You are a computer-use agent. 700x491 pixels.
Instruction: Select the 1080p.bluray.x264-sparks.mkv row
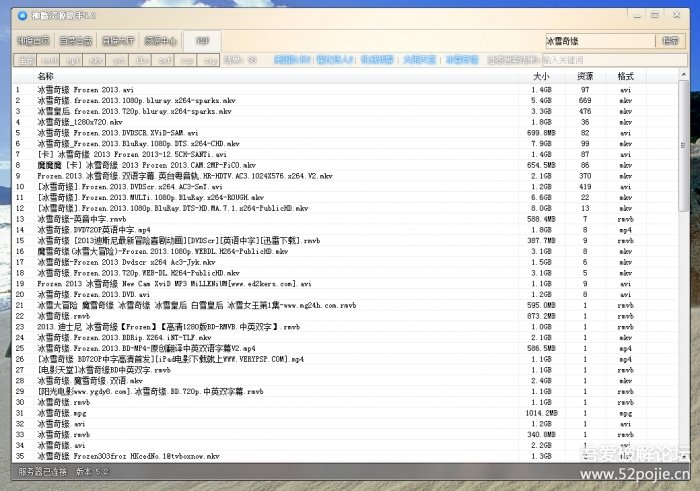click(x=345, y=100)
